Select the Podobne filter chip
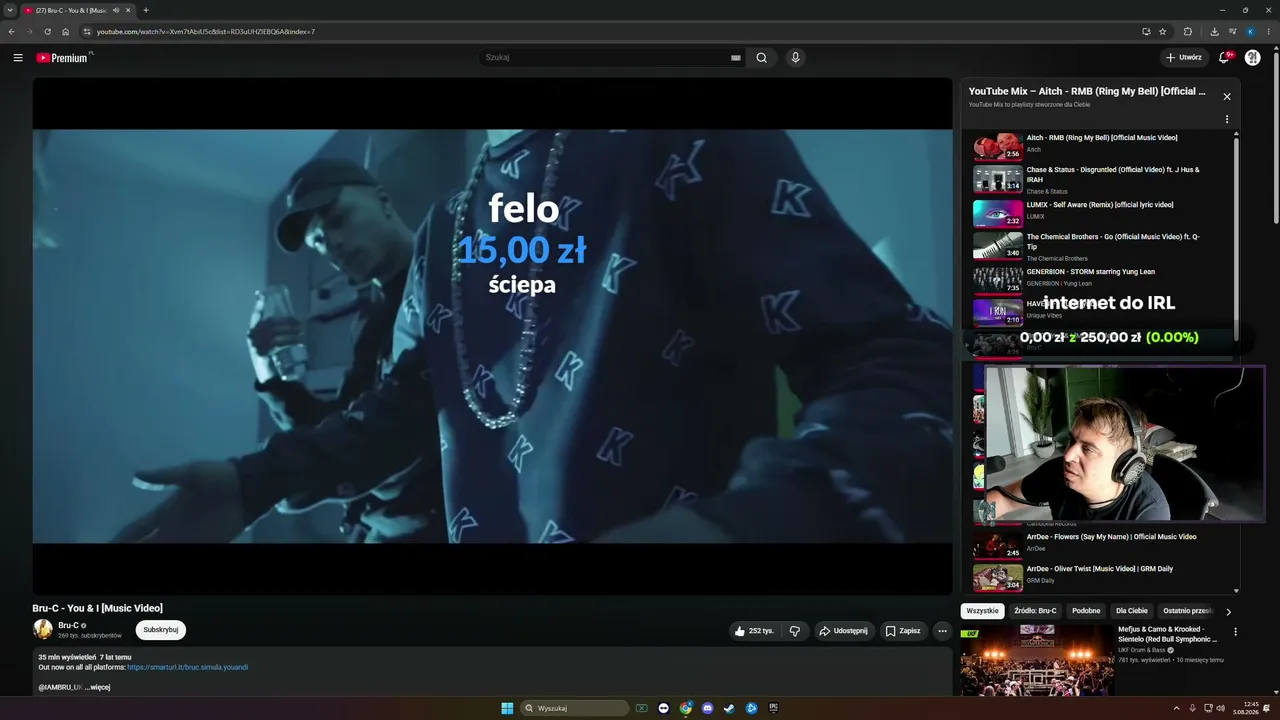 pyautogui.click(x=1086, y=611)
